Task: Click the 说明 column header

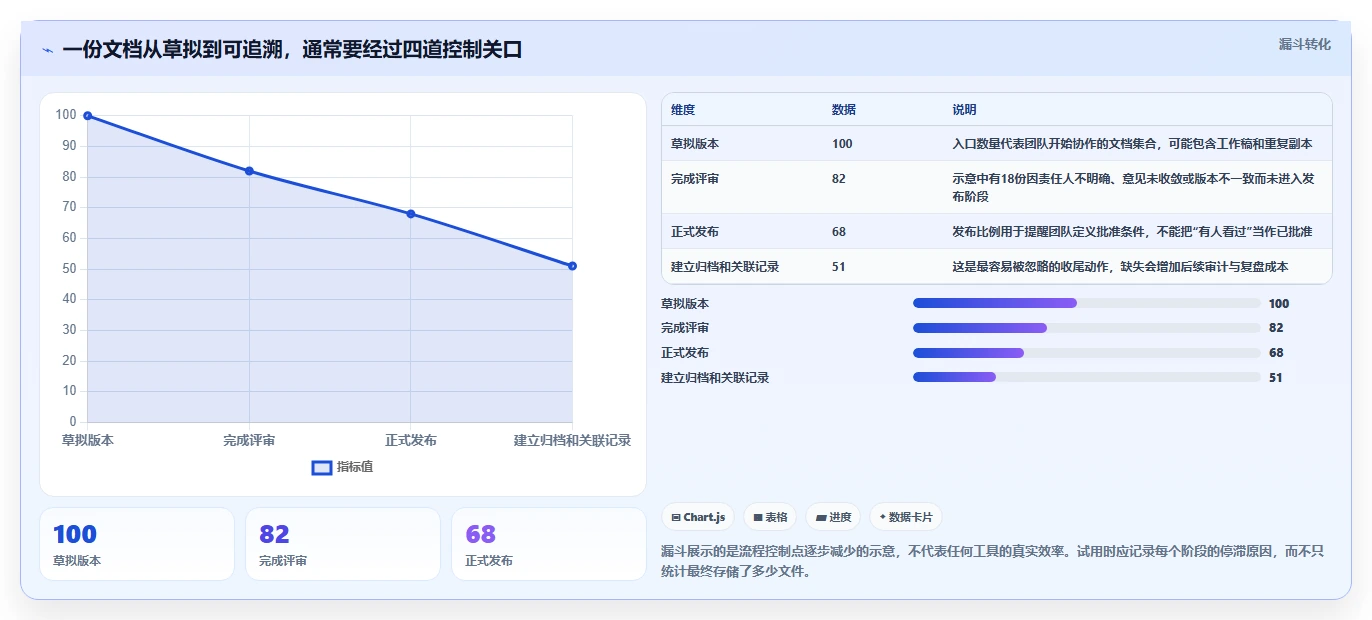Action: pyautogui.click(x=964, y=110)
